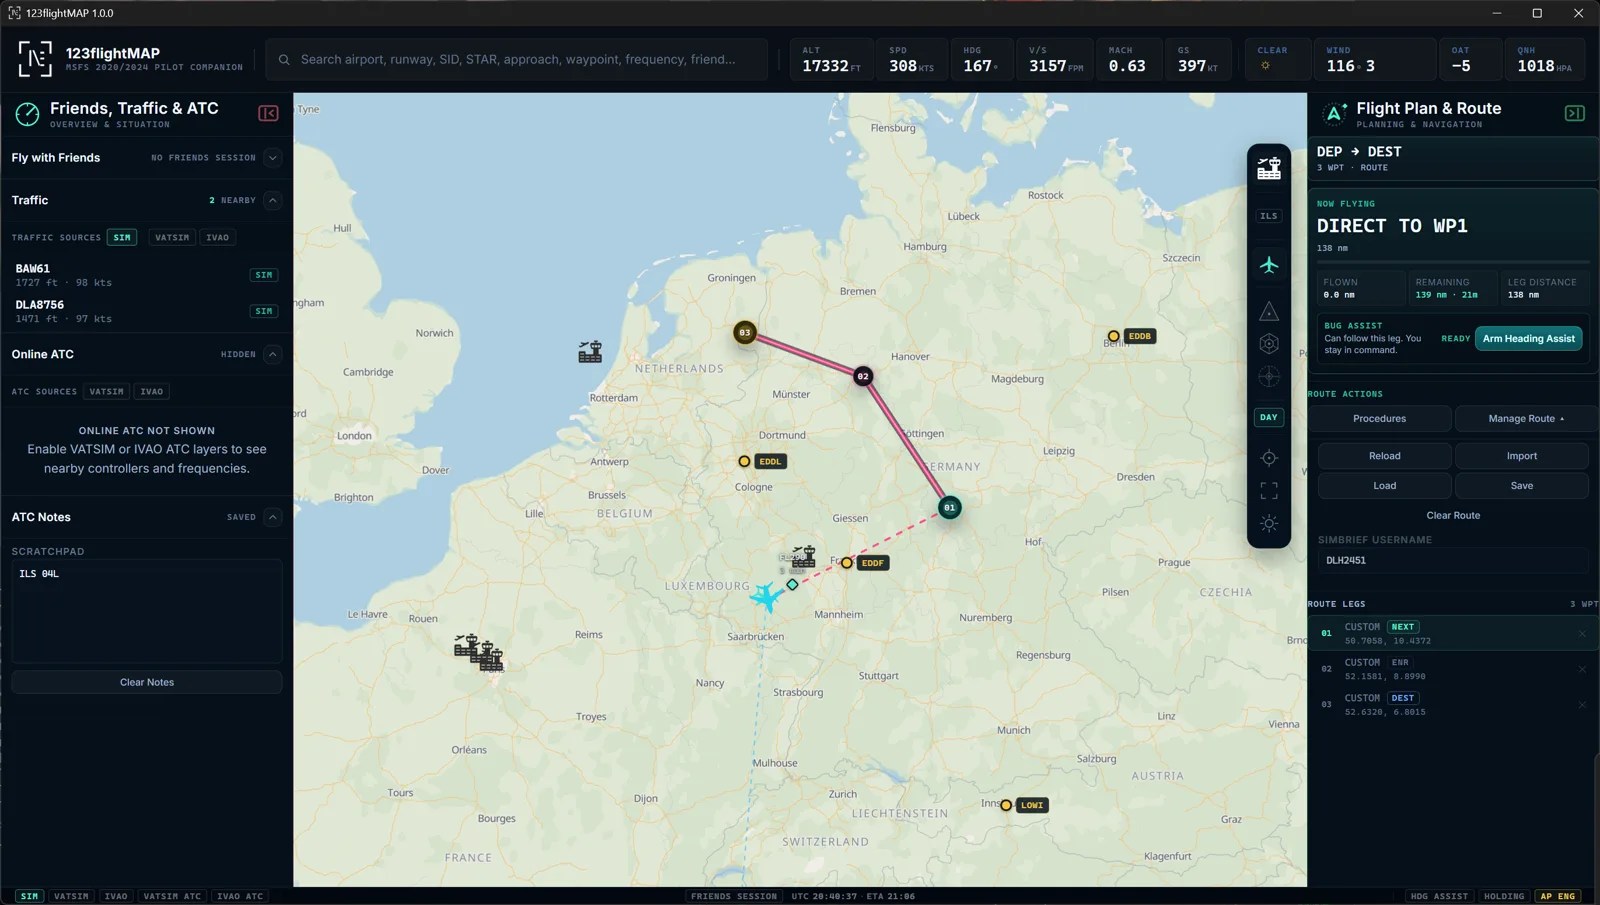Click the Arm Heading Assist button
1600x905 pixels.
point(1528,339)
